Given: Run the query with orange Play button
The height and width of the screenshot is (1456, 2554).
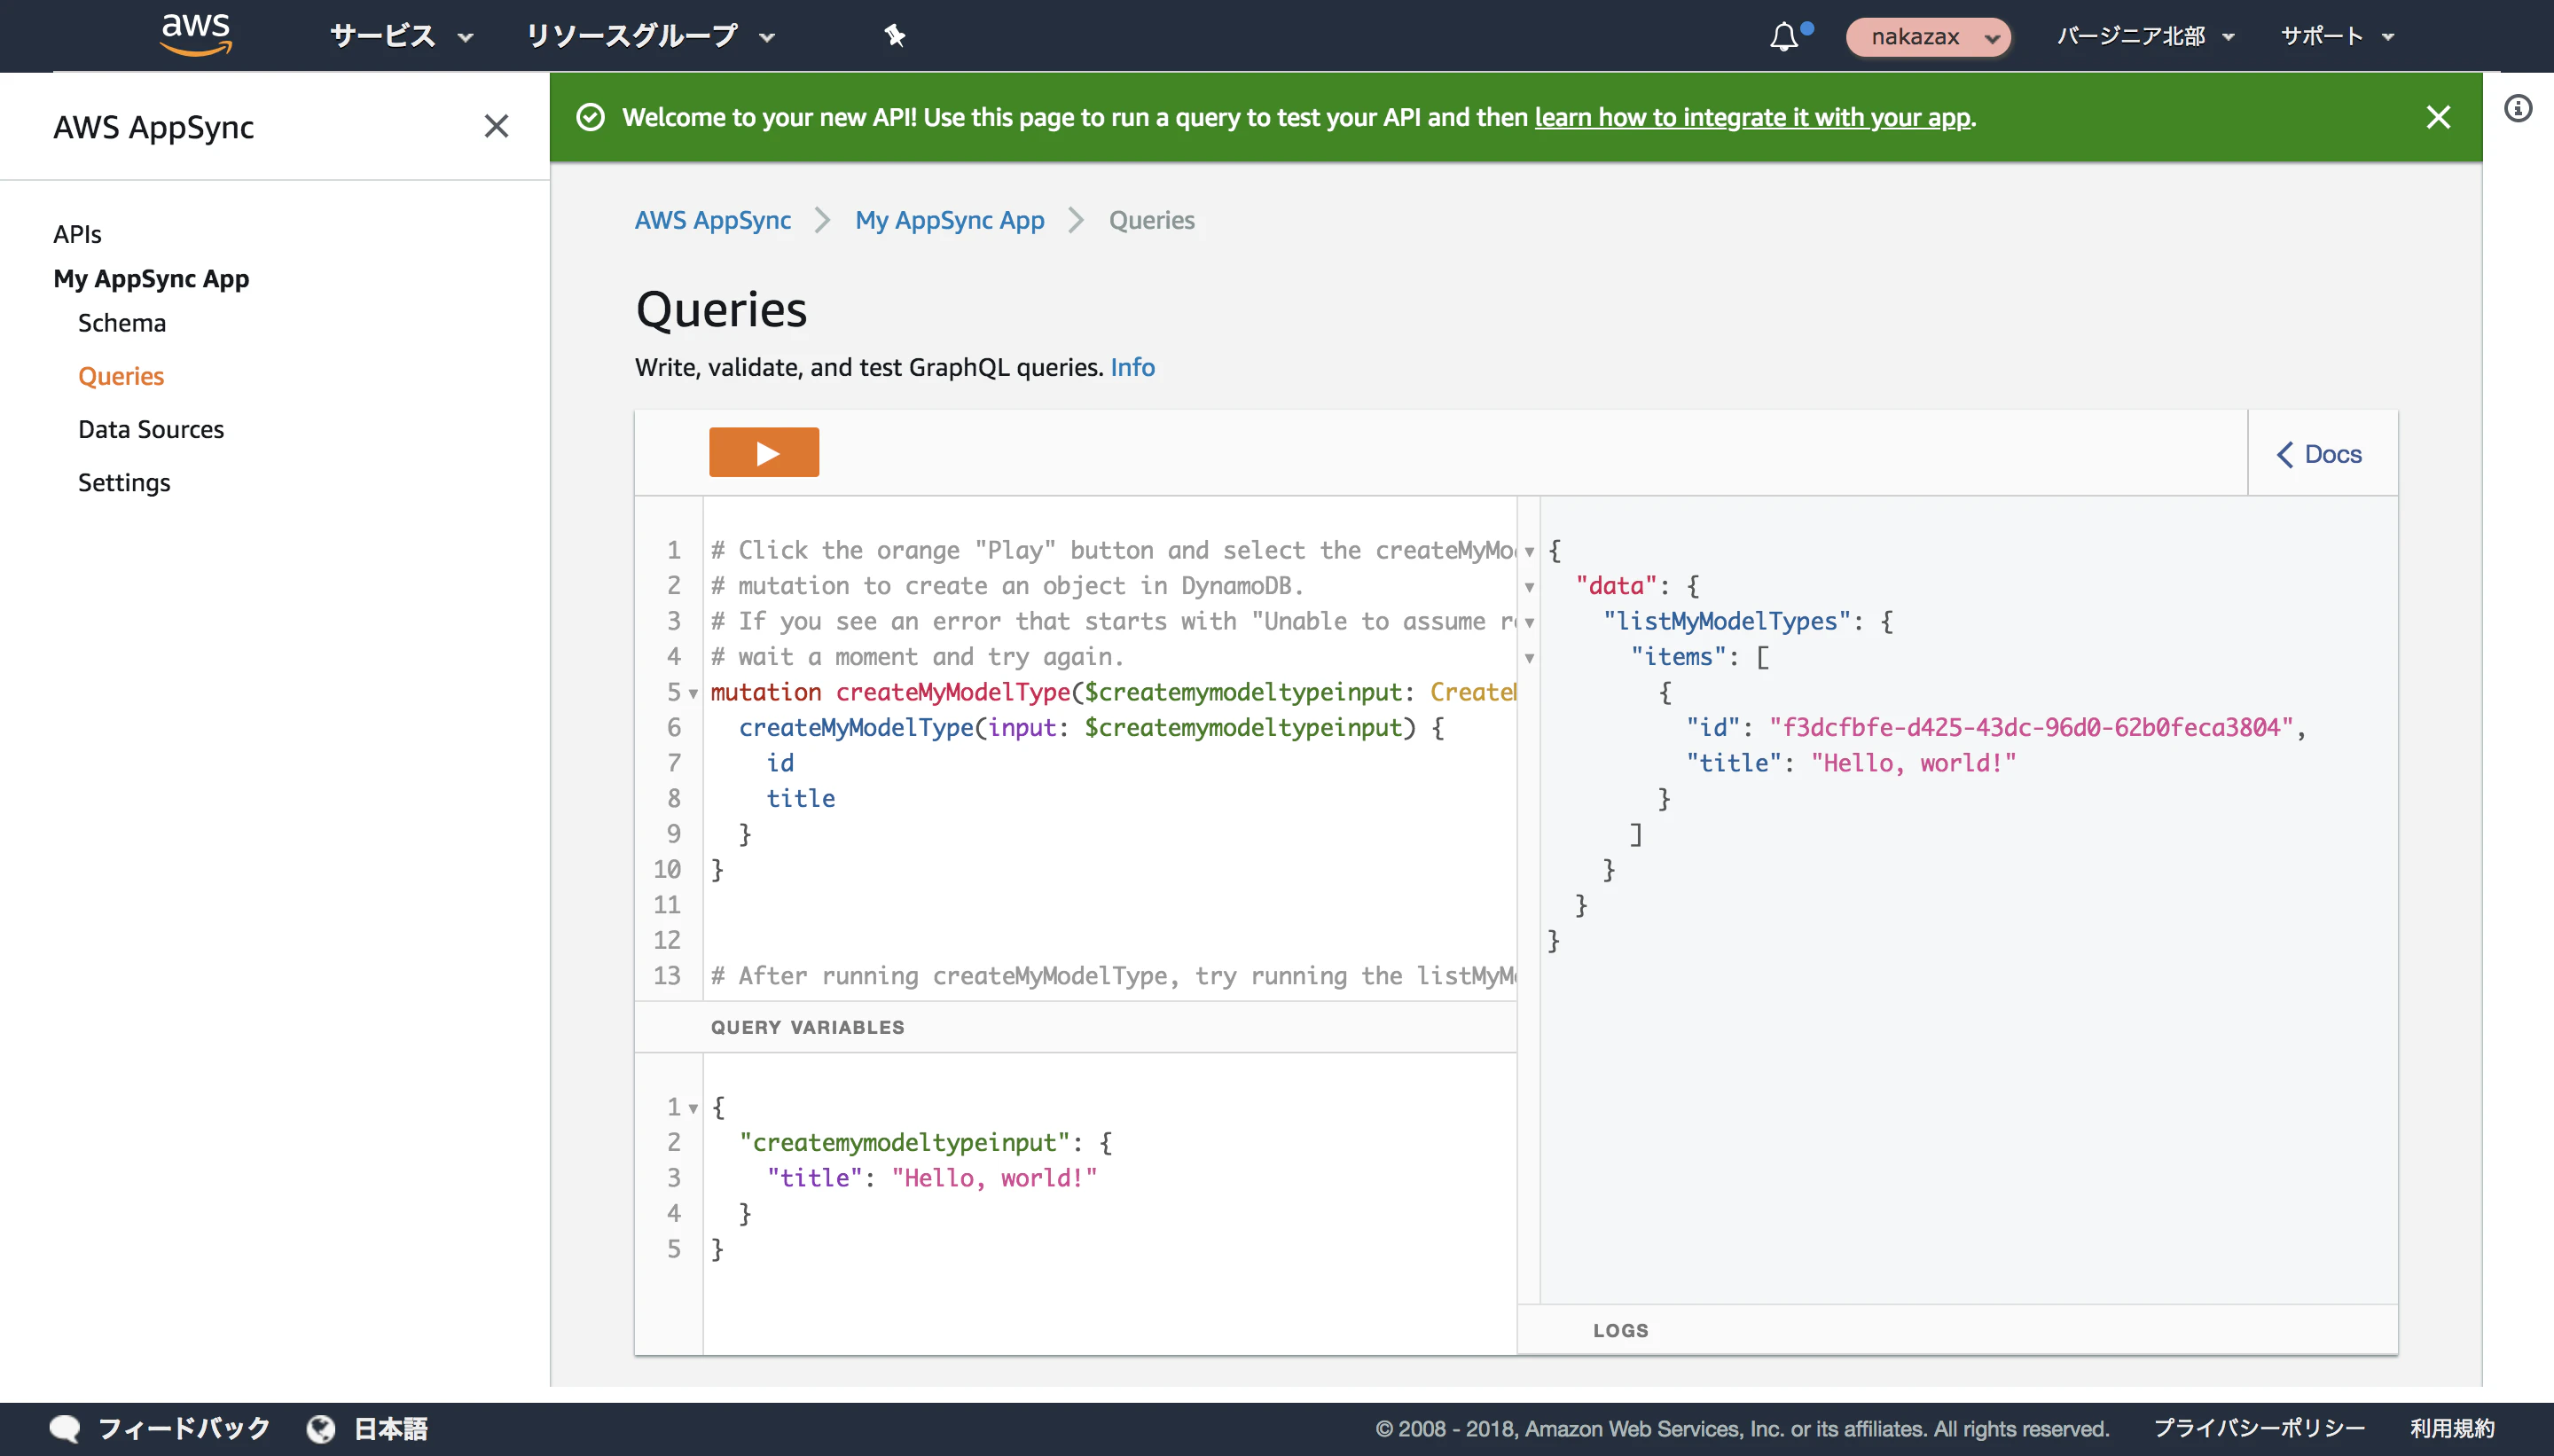Looking at the screenshot, I should pos(764,453).
